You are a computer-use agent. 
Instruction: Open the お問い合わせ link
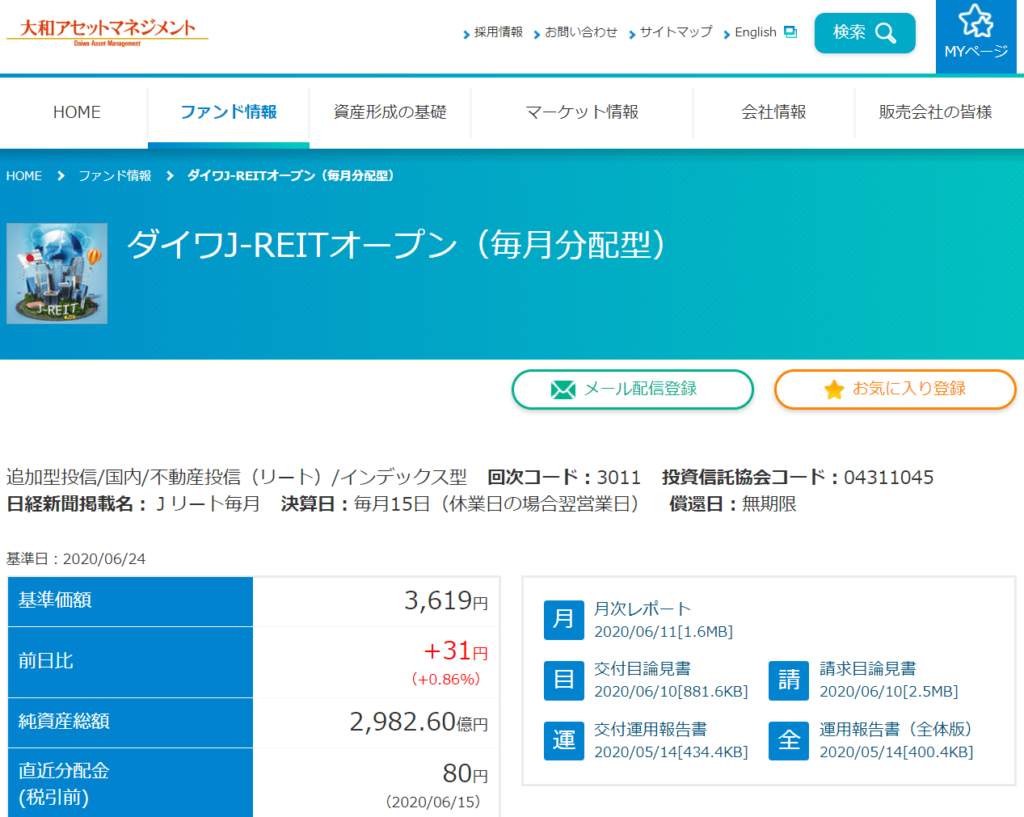[580, 32]
